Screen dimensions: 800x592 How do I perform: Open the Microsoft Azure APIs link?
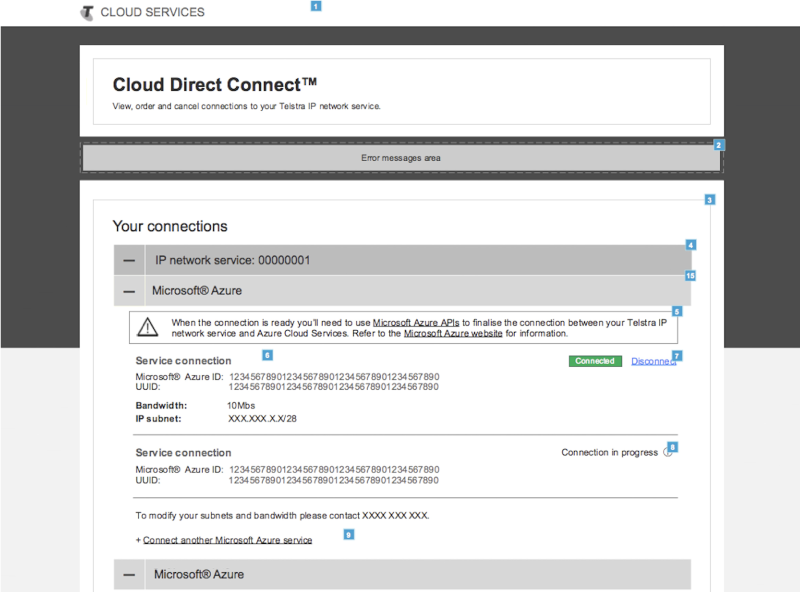point(416,323)
